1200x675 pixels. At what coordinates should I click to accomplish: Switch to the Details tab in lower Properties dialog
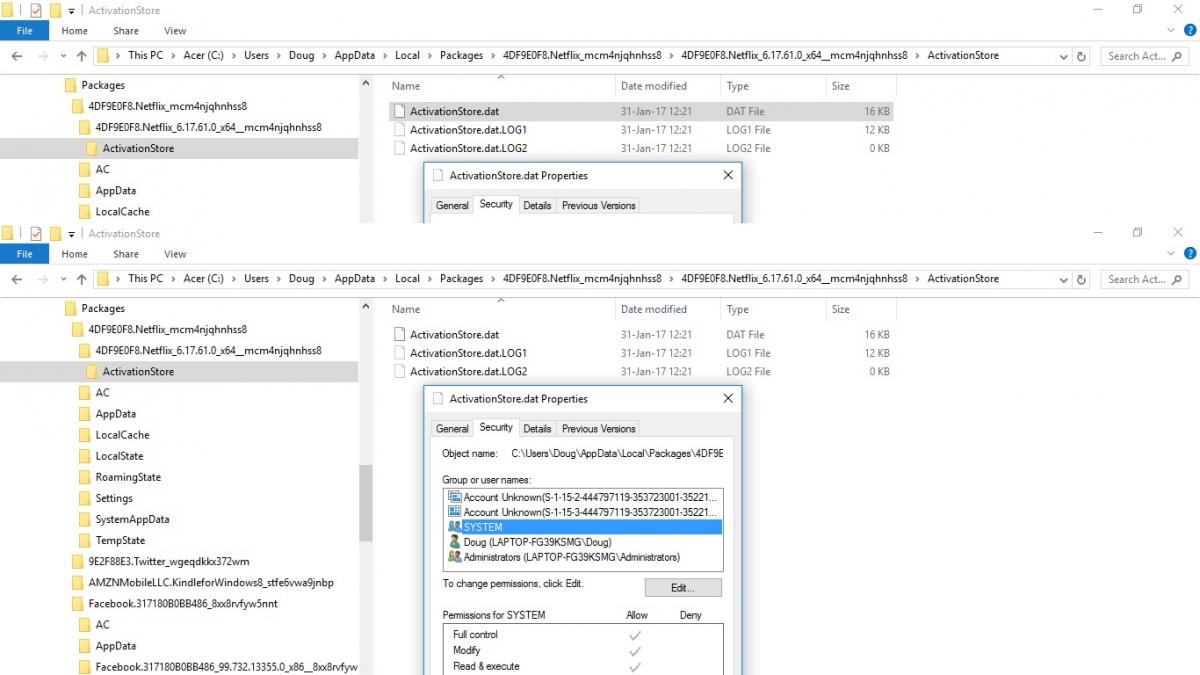(537, 428)
